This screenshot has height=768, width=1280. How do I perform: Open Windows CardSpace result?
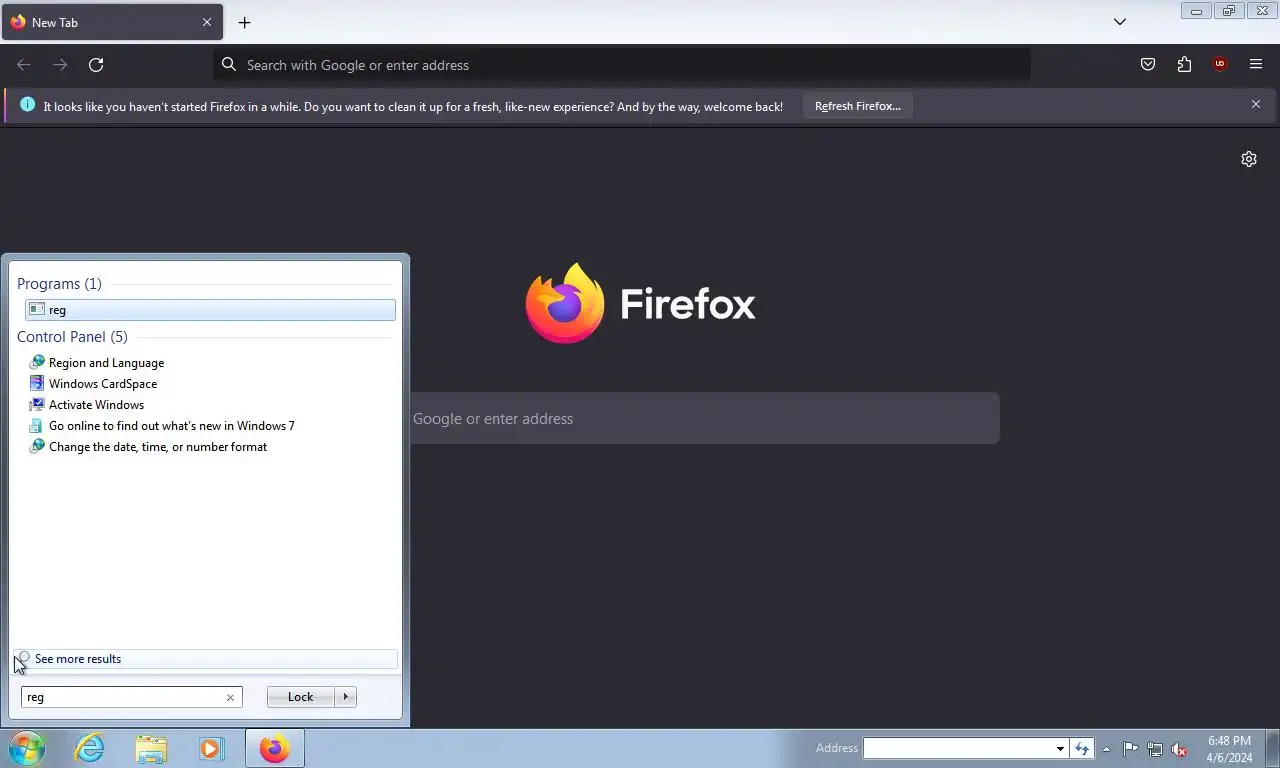(102, 384)
